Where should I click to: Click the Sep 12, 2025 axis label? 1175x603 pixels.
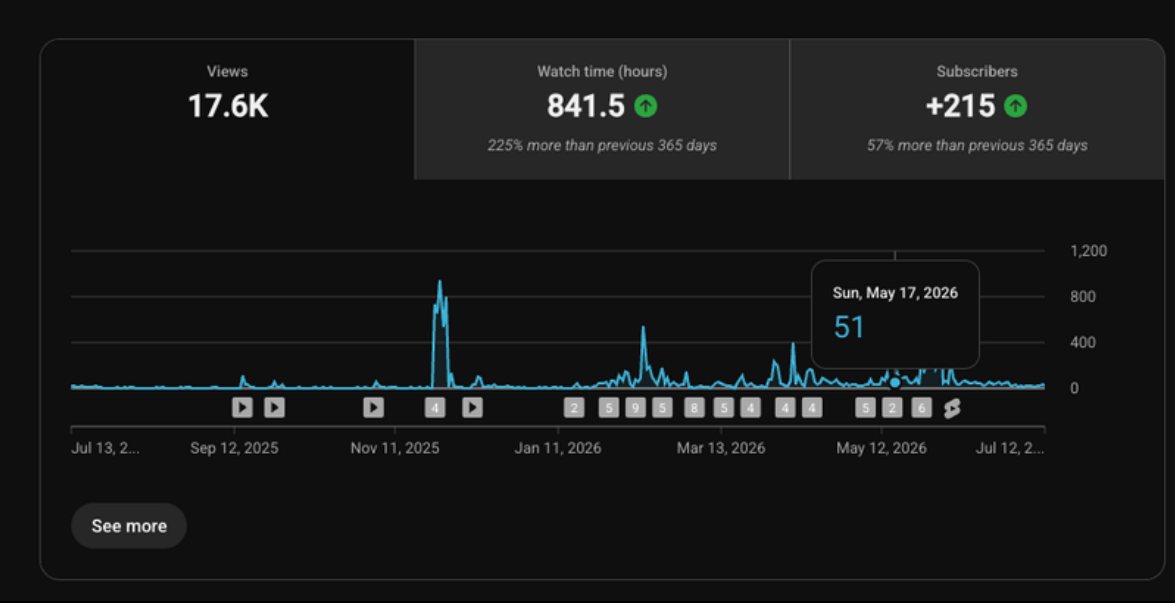pyautogui.click(x=234, y=448)
